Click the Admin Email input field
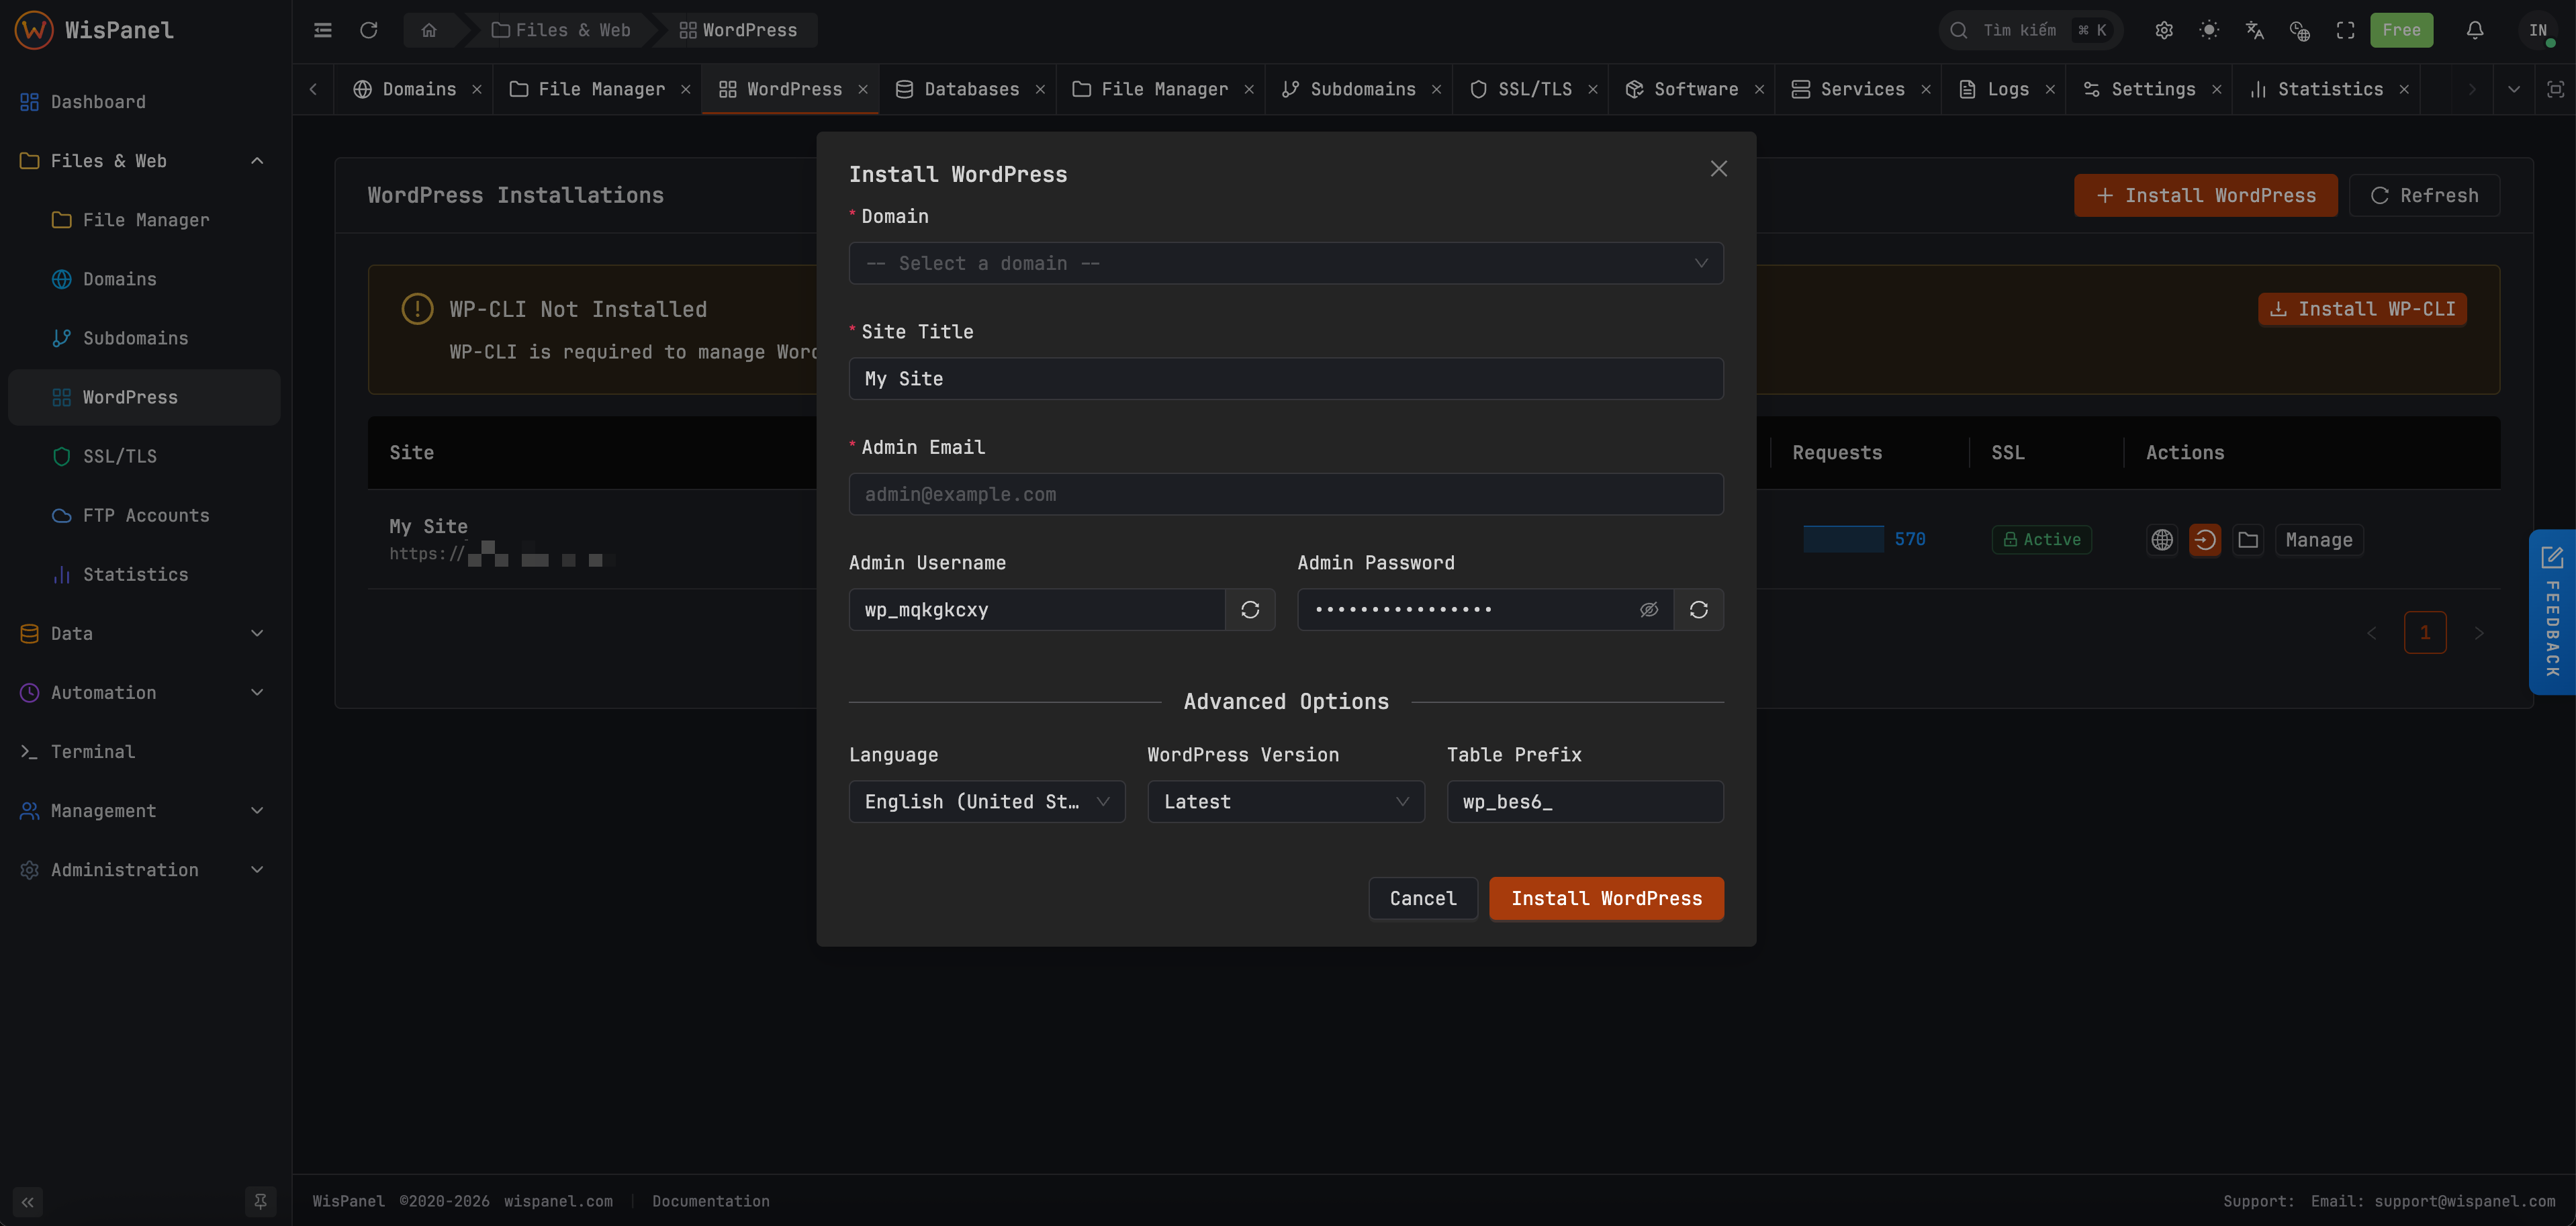This screenshot has width=2576, height=1226. click(x=1285, y=494)
